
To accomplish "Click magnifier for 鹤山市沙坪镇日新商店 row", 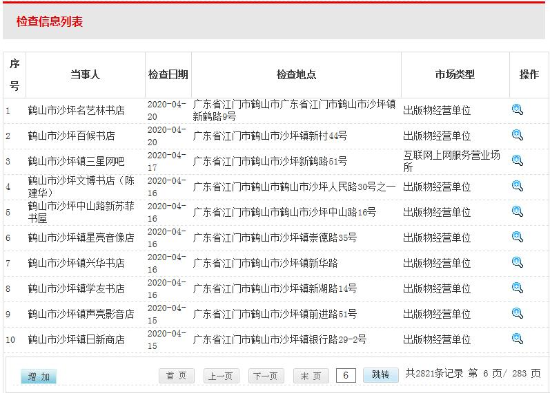I will (x=517, y=339).
